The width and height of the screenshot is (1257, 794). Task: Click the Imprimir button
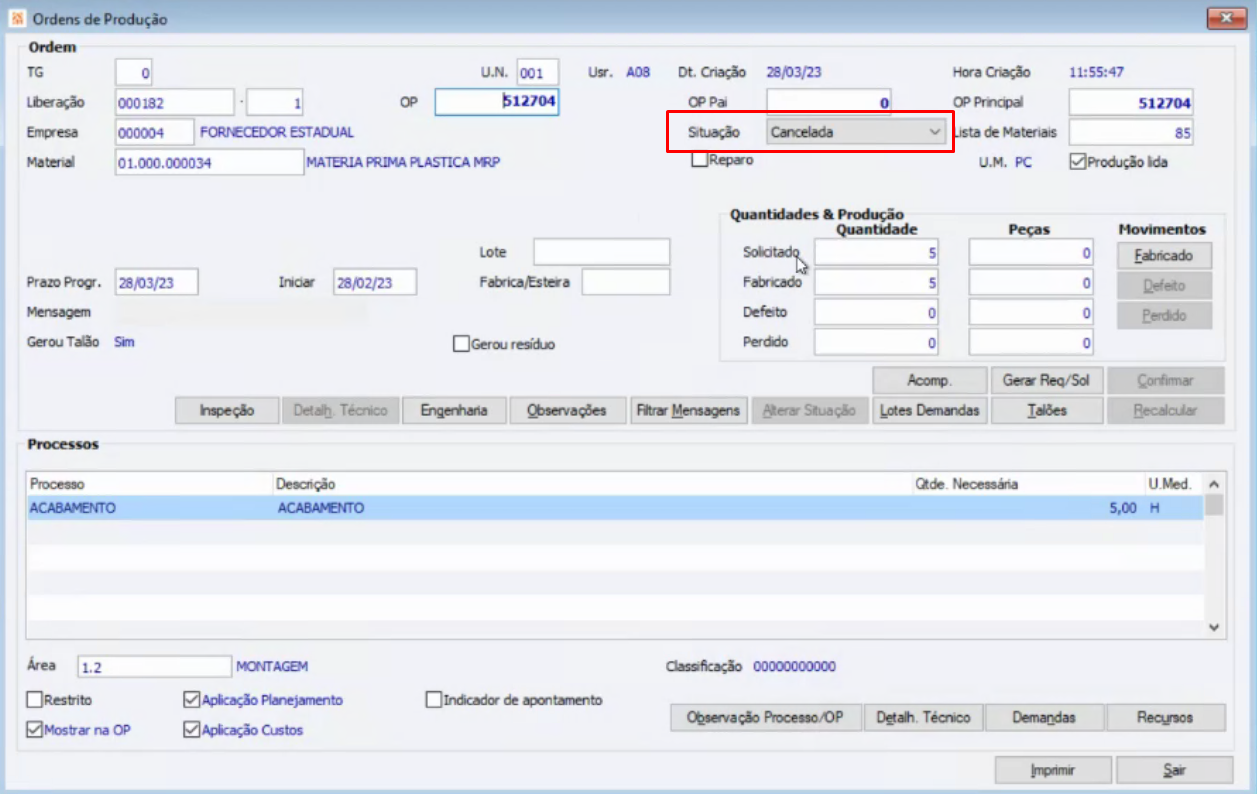coord(1053,770)
